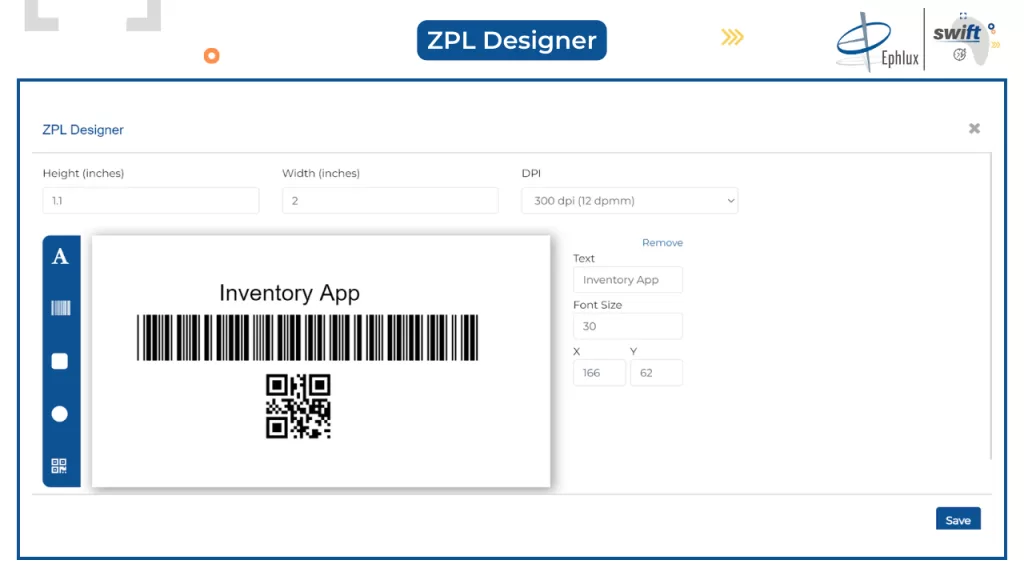
Task: Select the Inventory App text on label canvas
Action: (289, 293)
